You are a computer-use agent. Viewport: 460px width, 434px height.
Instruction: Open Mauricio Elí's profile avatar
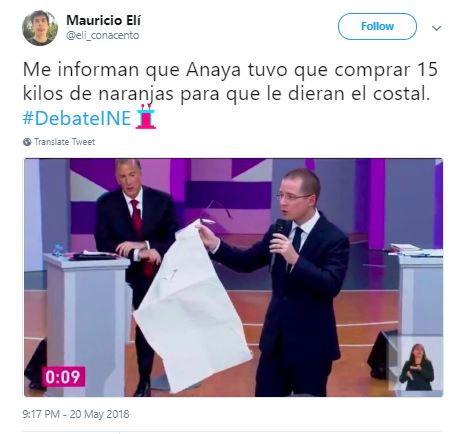40,28
